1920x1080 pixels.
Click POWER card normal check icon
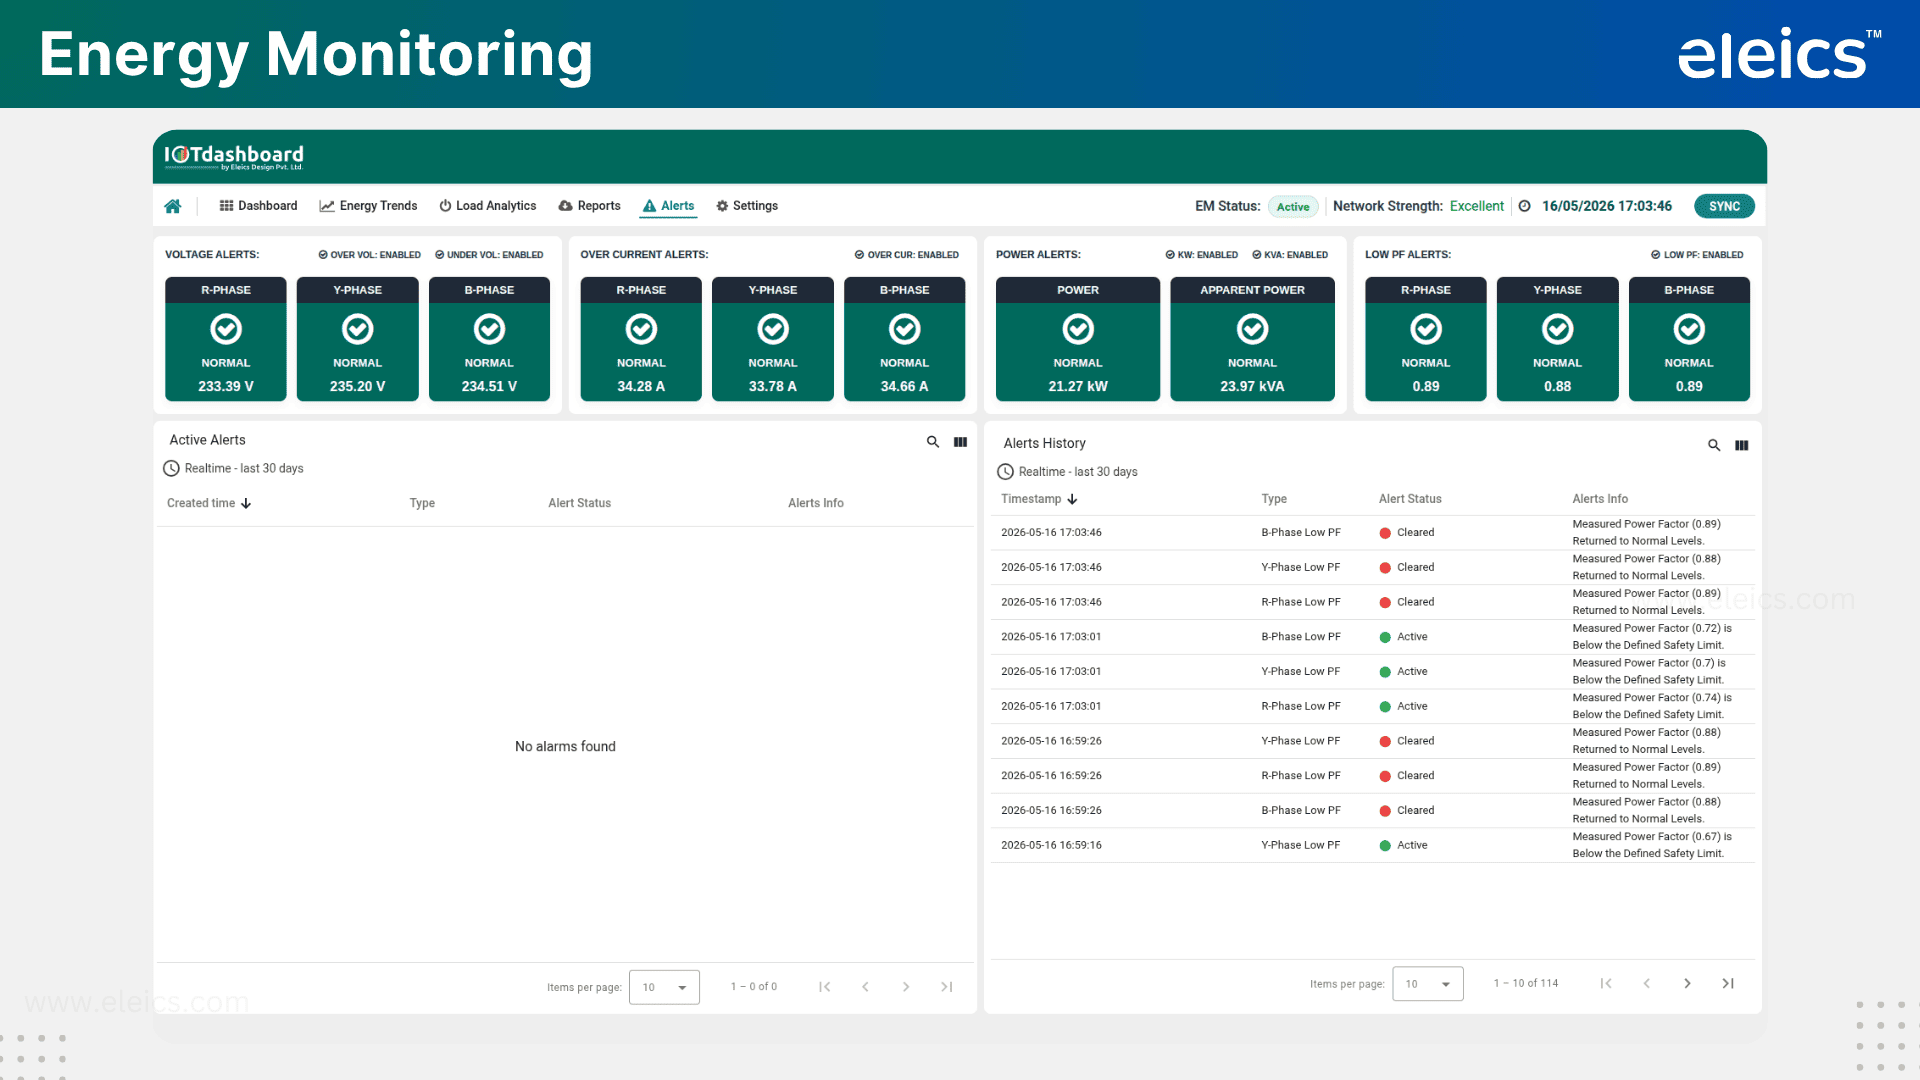[1078, 329]
